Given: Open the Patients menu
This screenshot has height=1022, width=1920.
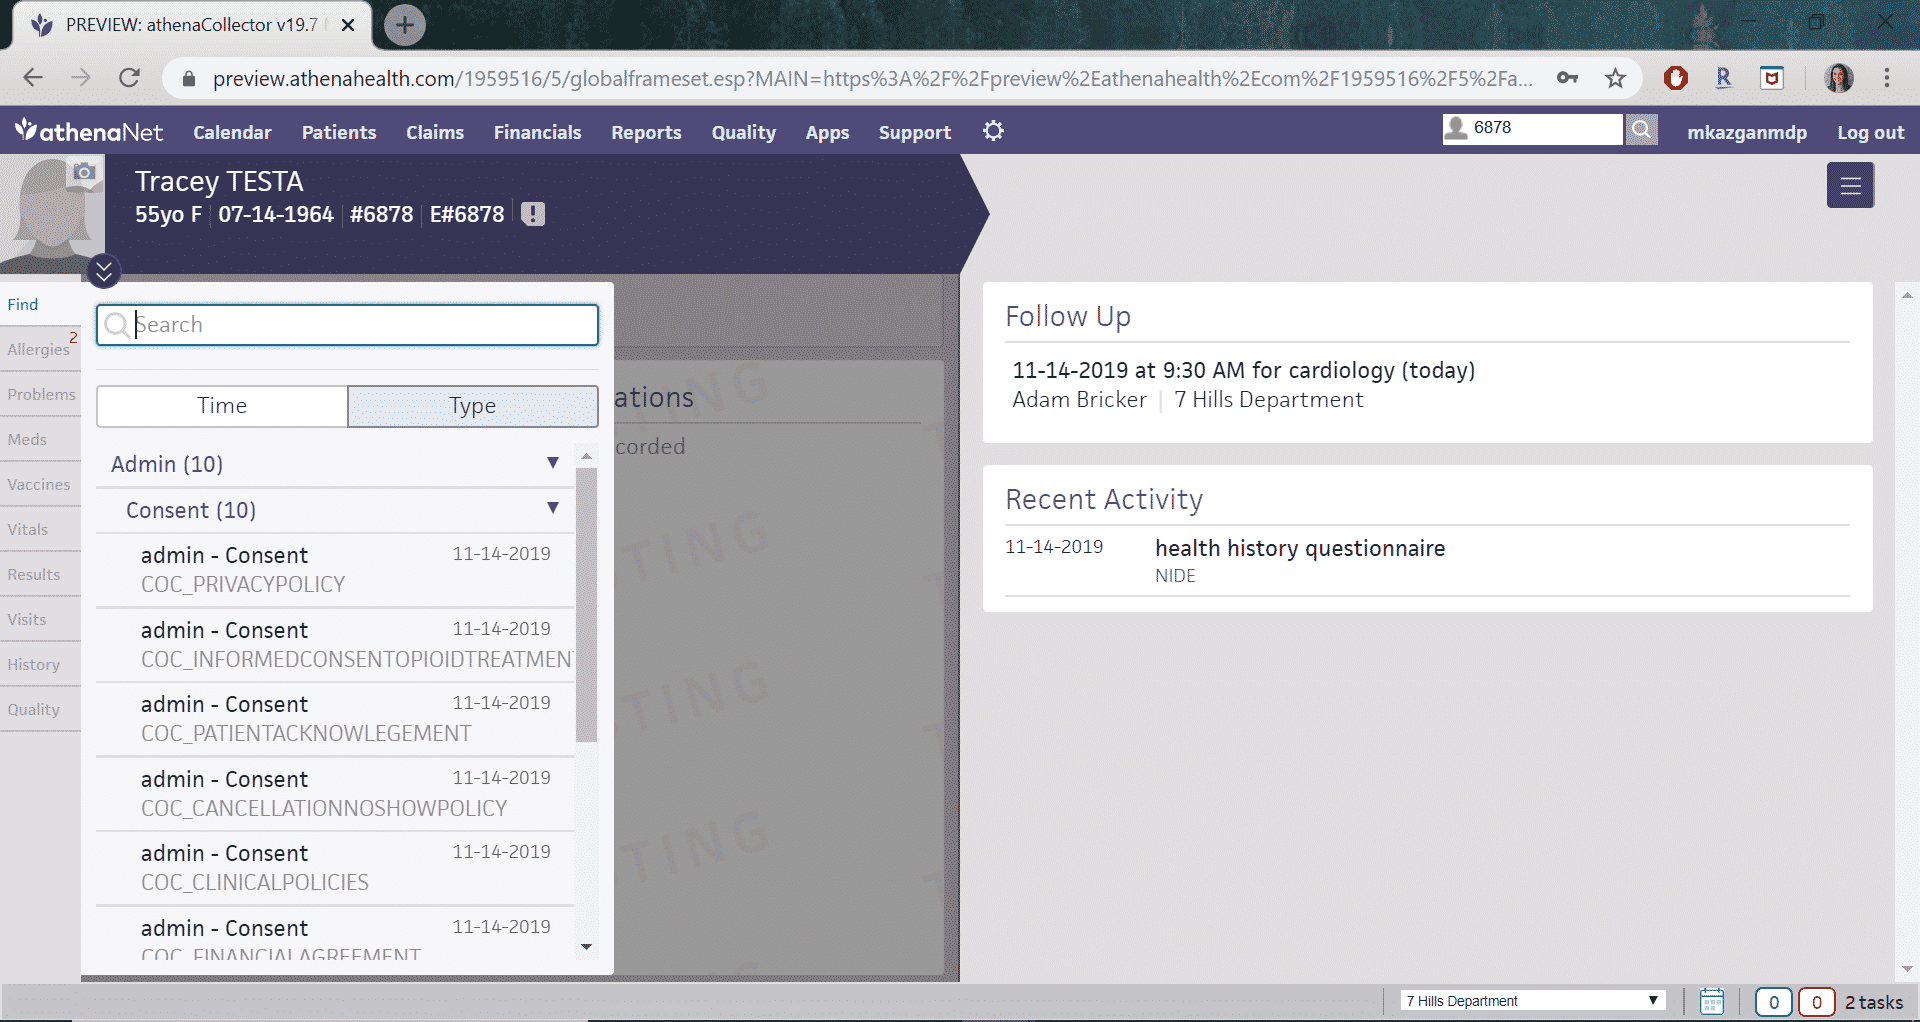Looking at the screenshot, I should click(339, 132).
